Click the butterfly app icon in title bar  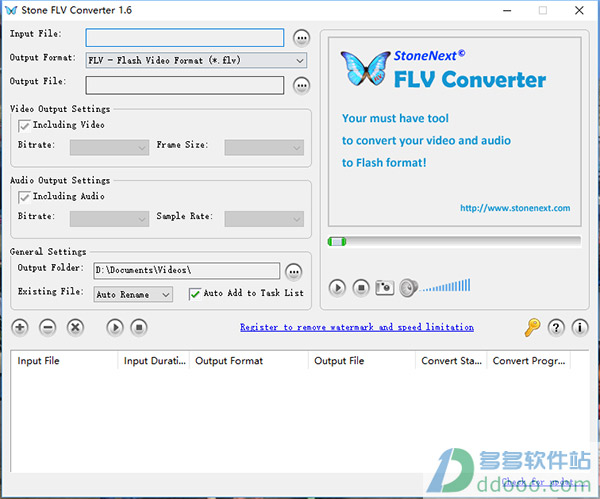pos(11,10)
